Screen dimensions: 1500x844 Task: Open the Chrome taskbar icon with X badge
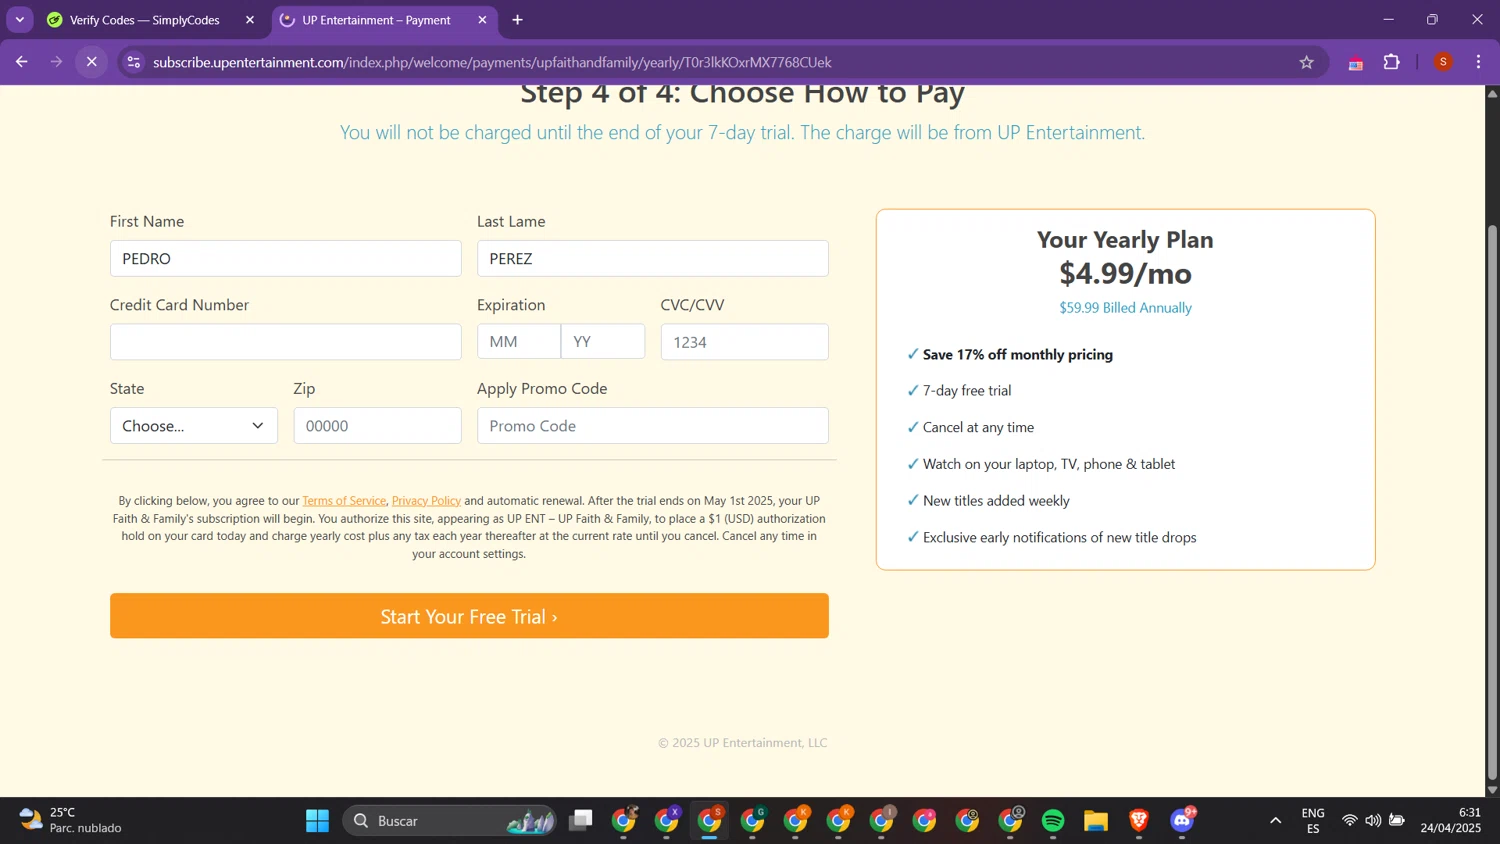coord(667,821)
